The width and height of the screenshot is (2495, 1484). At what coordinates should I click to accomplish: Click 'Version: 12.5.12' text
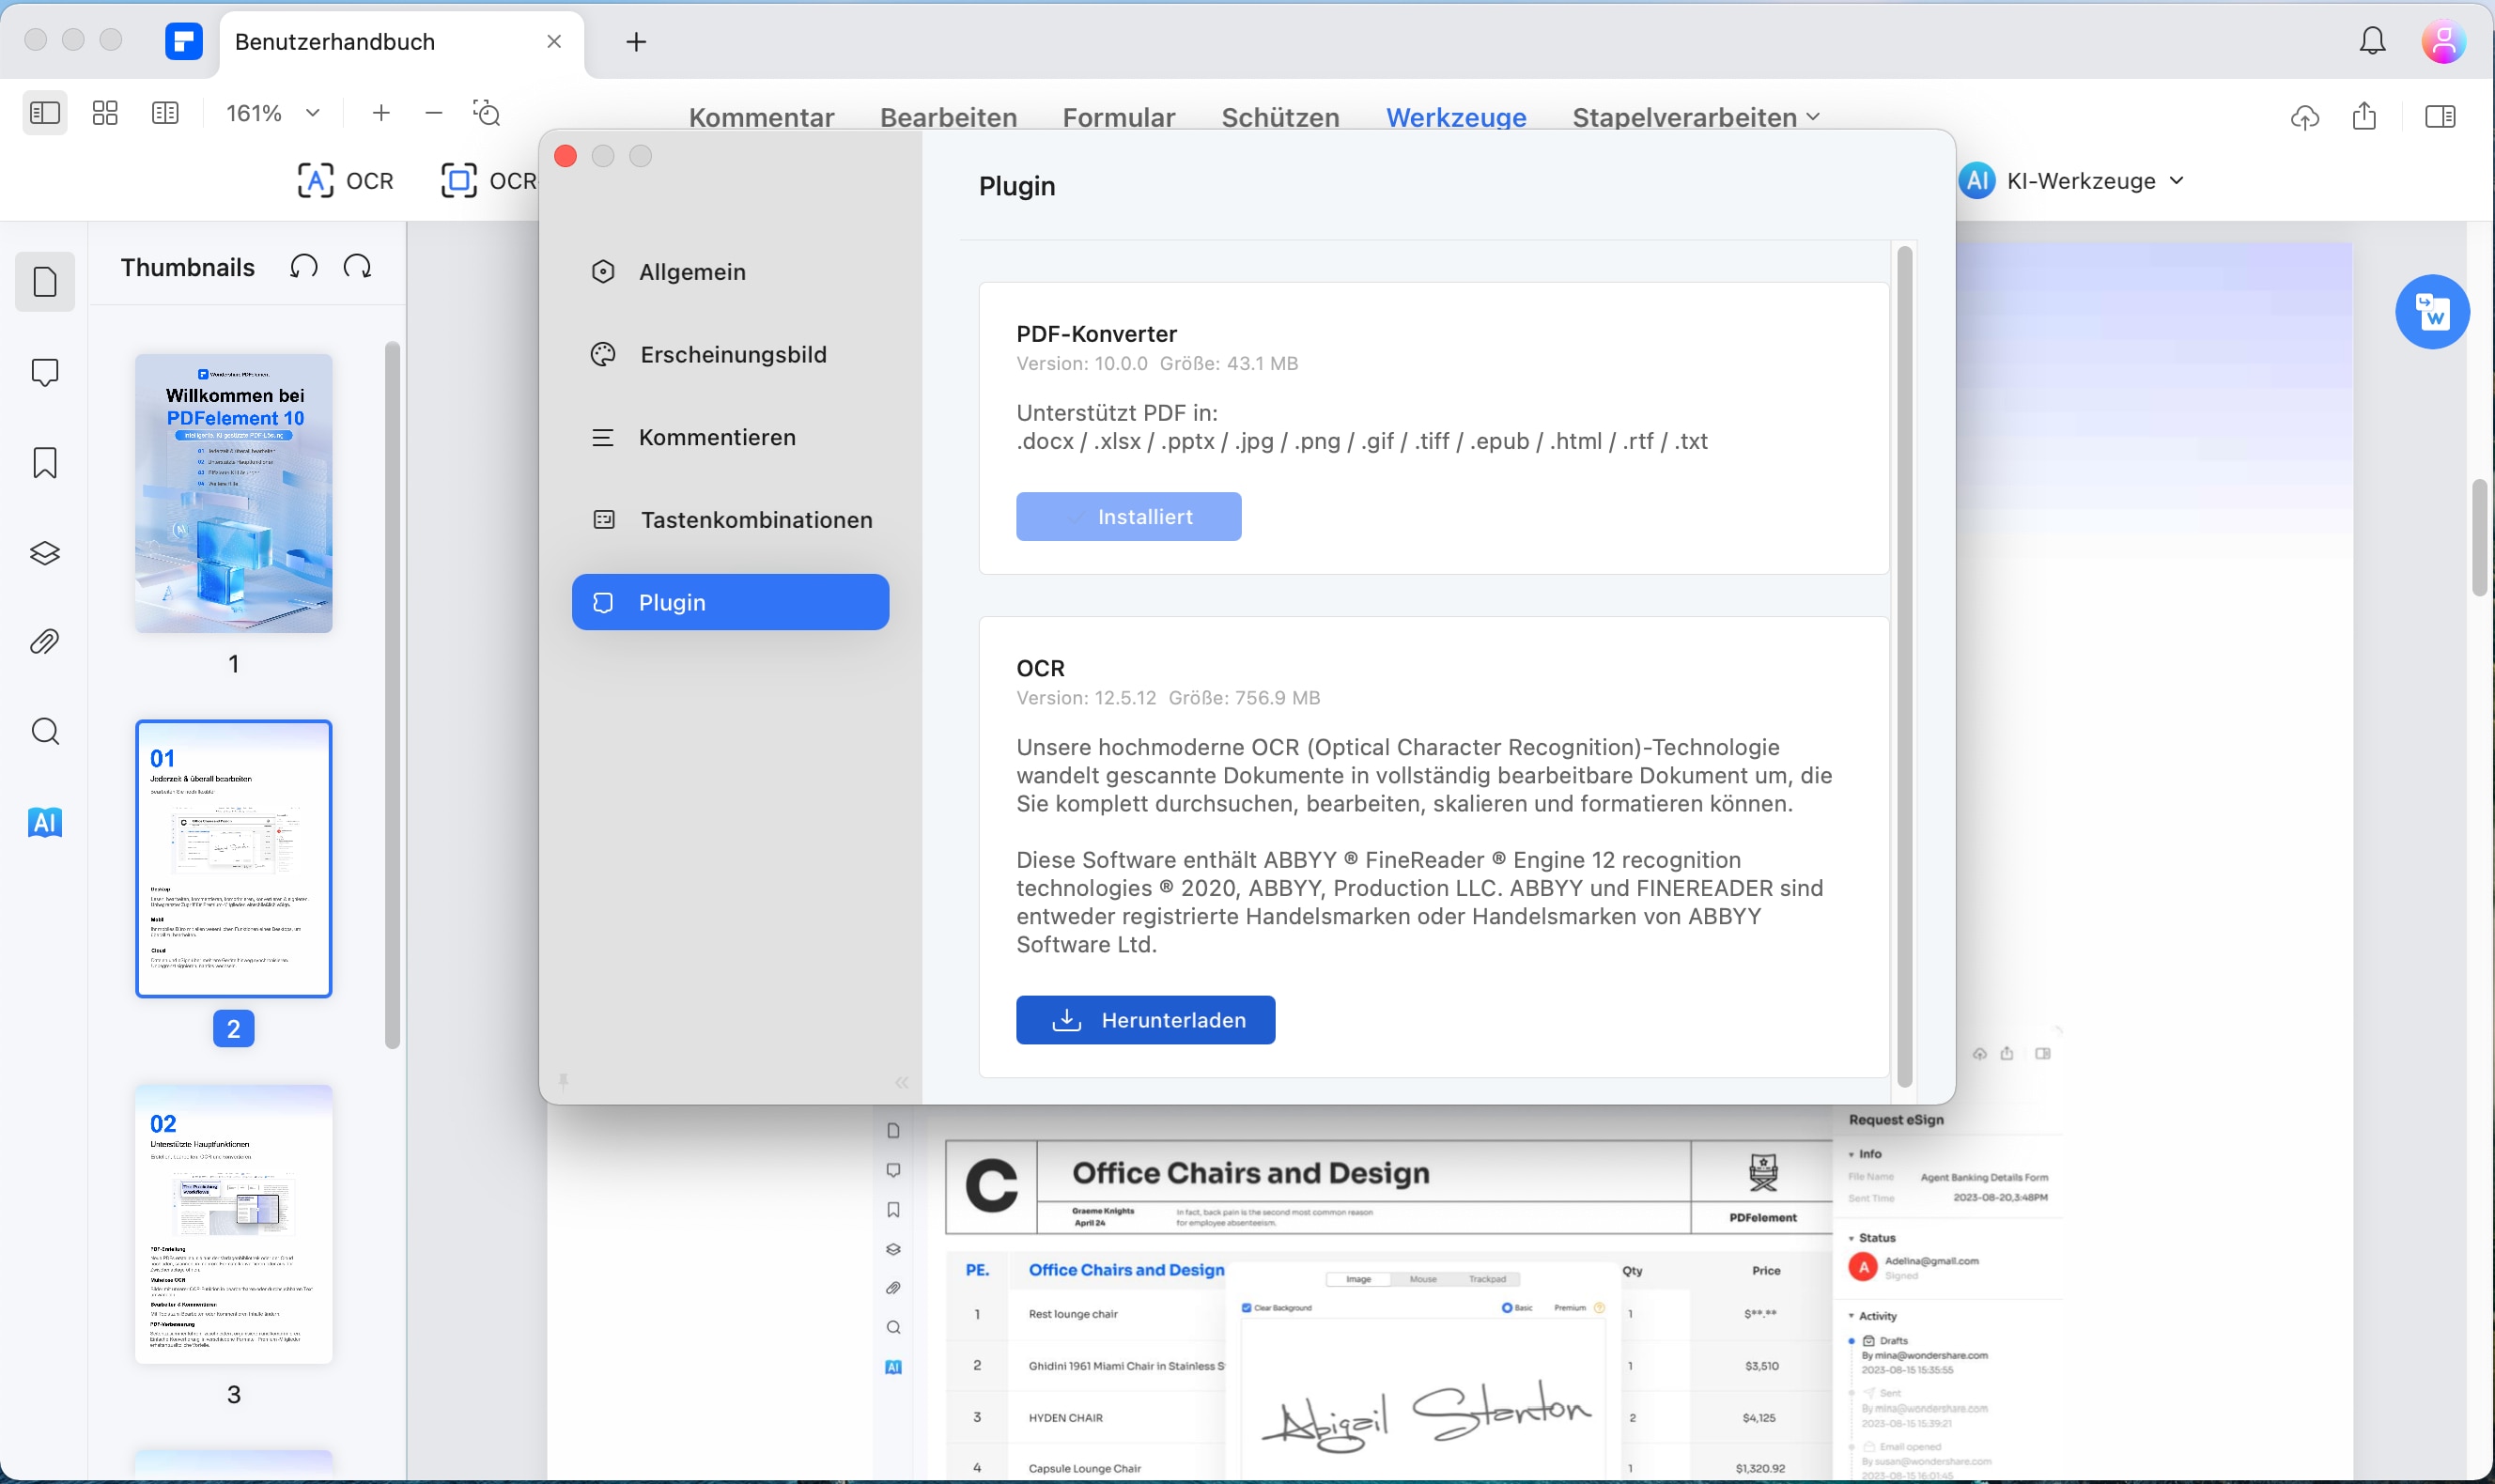point(1086,698)
